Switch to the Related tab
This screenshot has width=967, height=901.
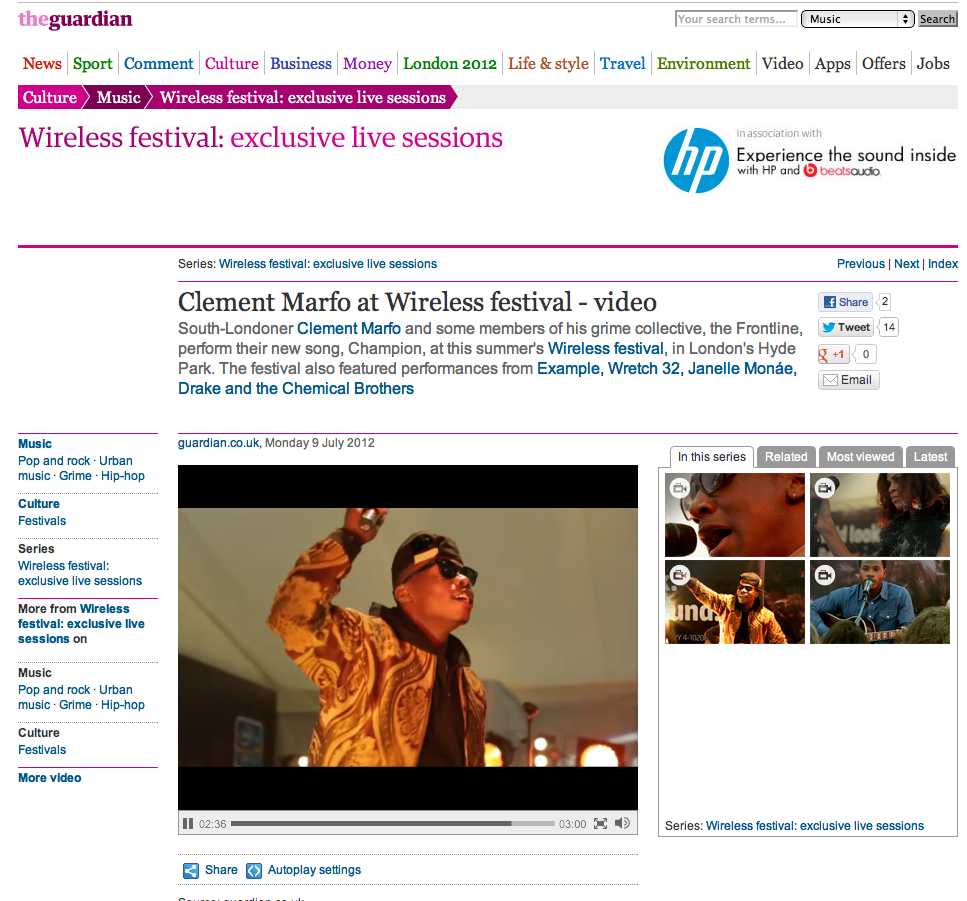786,457
